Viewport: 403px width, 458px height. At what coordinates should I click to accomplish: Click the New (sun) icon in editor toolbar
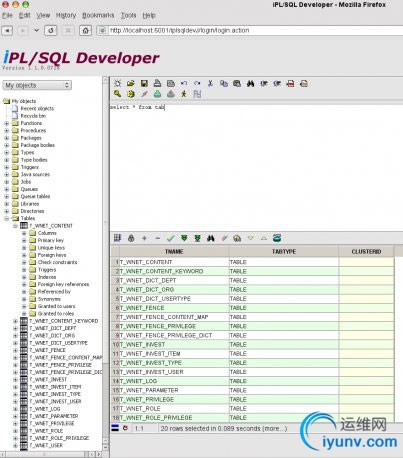pos(117,83)
